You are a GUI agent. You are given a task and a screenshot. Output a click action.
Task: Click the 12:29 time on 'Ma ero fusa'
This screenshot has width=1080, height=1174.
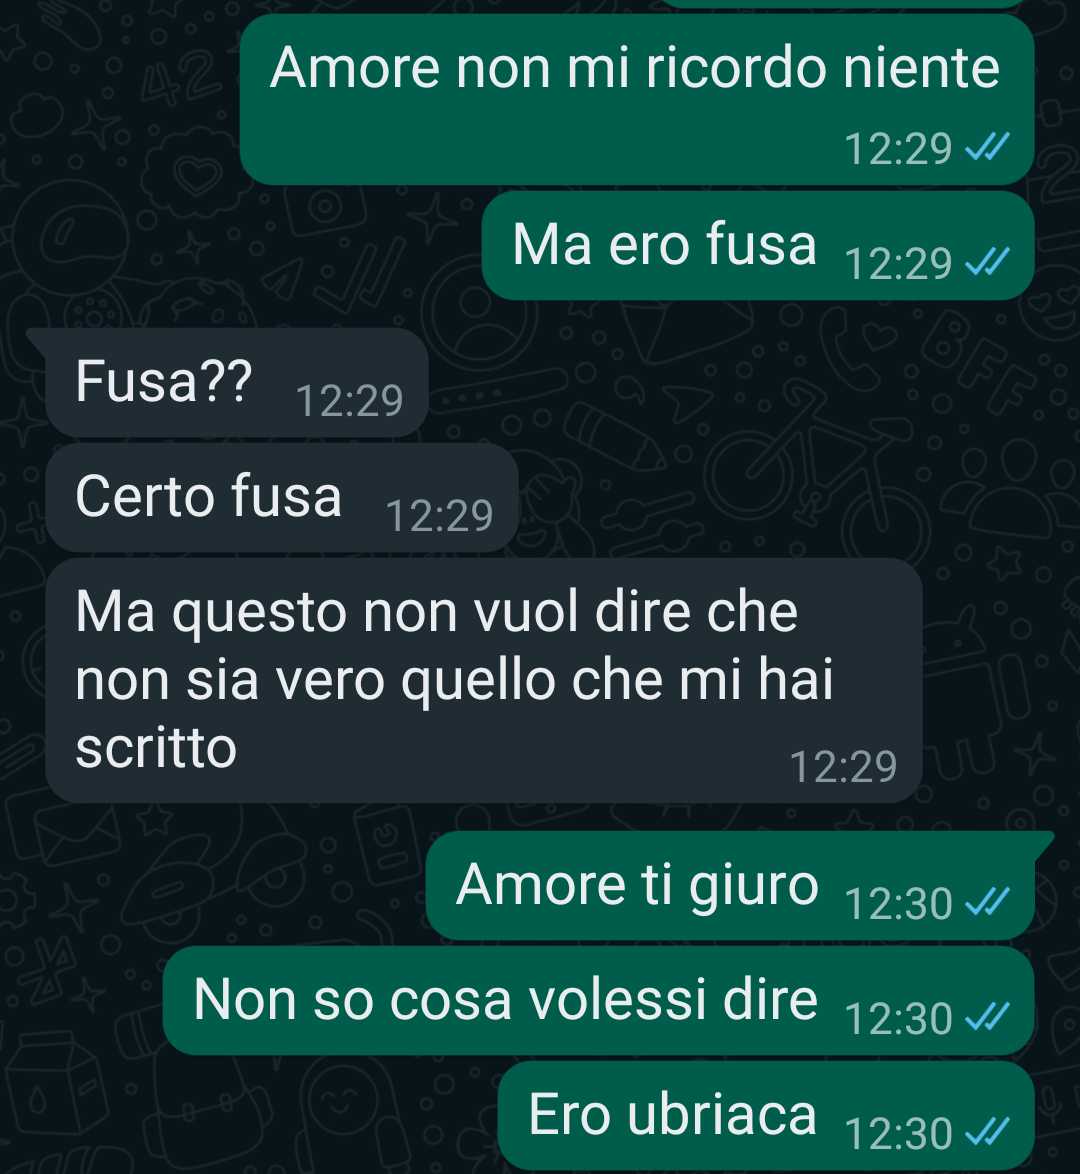(898, 264)
